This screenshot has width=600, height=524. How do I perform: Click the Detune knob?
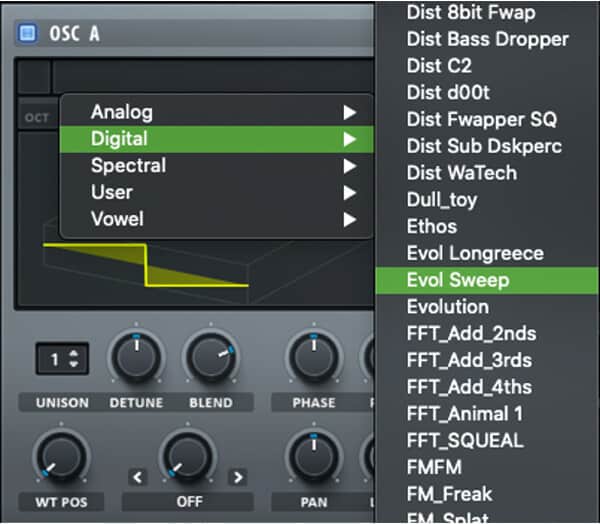coord(136,357)
